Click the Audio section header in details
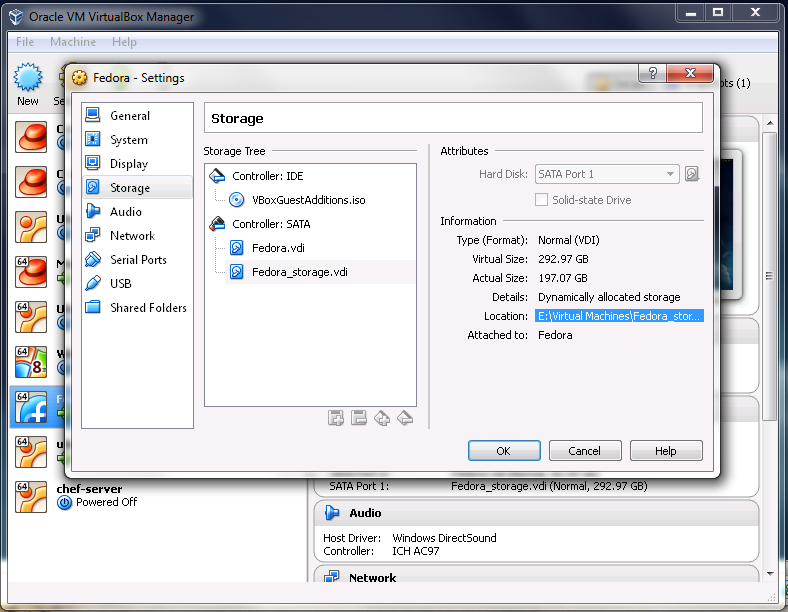This screenshot has height=612, width=788. (x=536, y=513)
